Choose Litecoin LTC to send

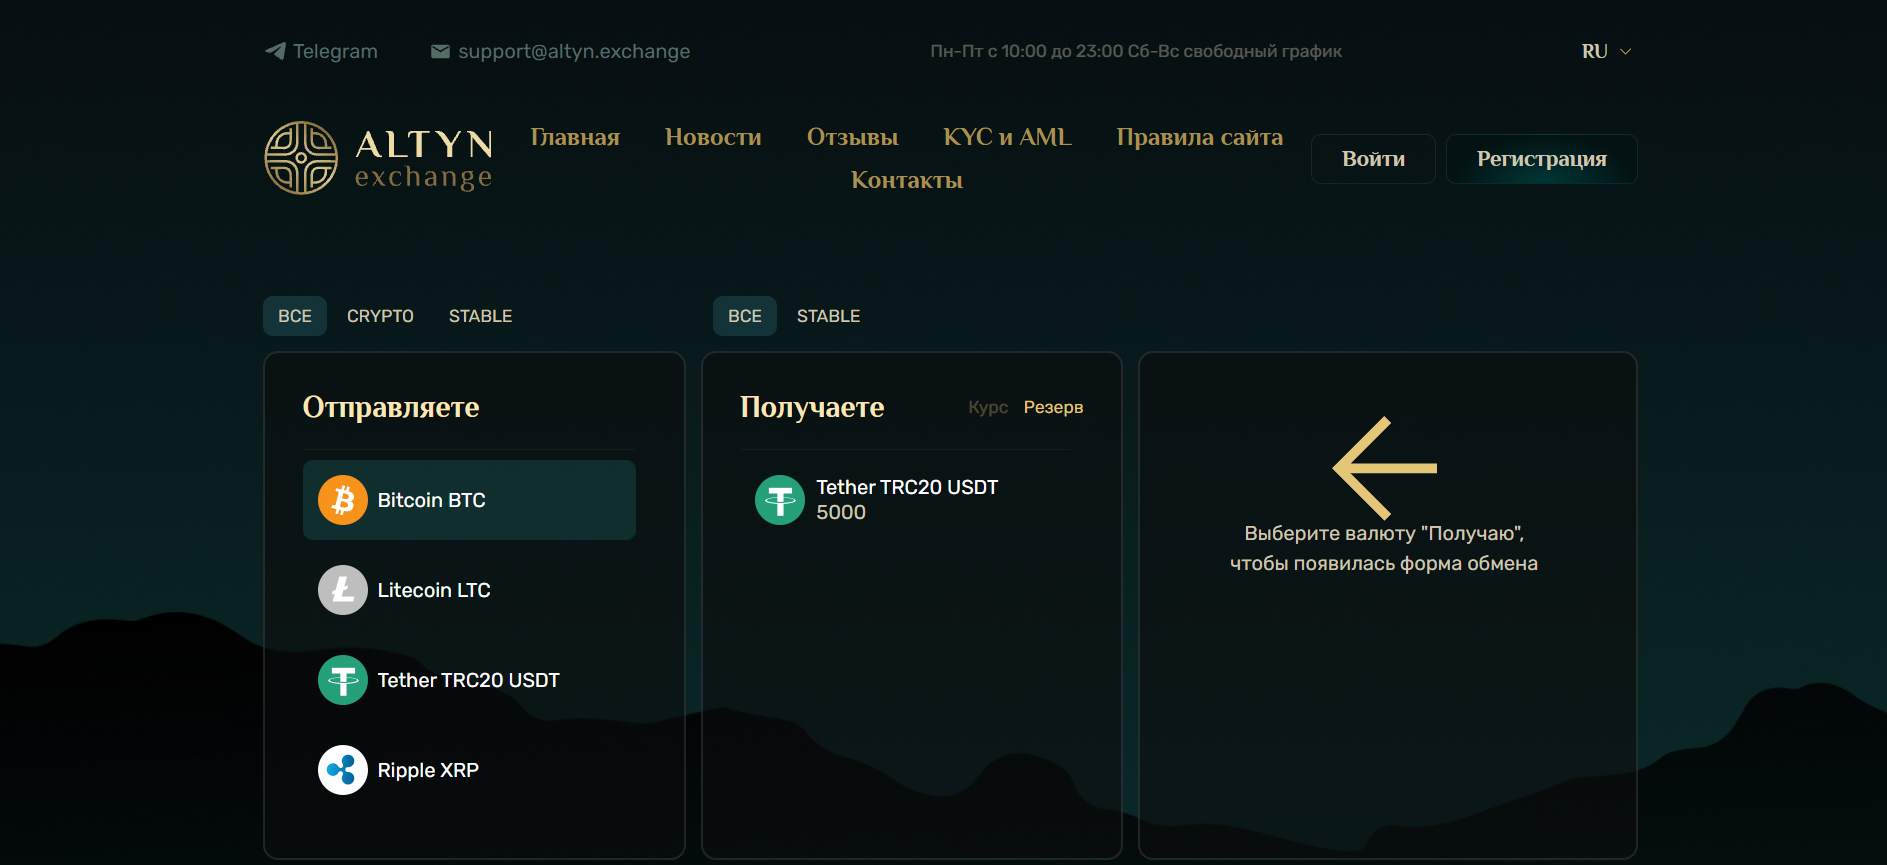click(469, 590)
